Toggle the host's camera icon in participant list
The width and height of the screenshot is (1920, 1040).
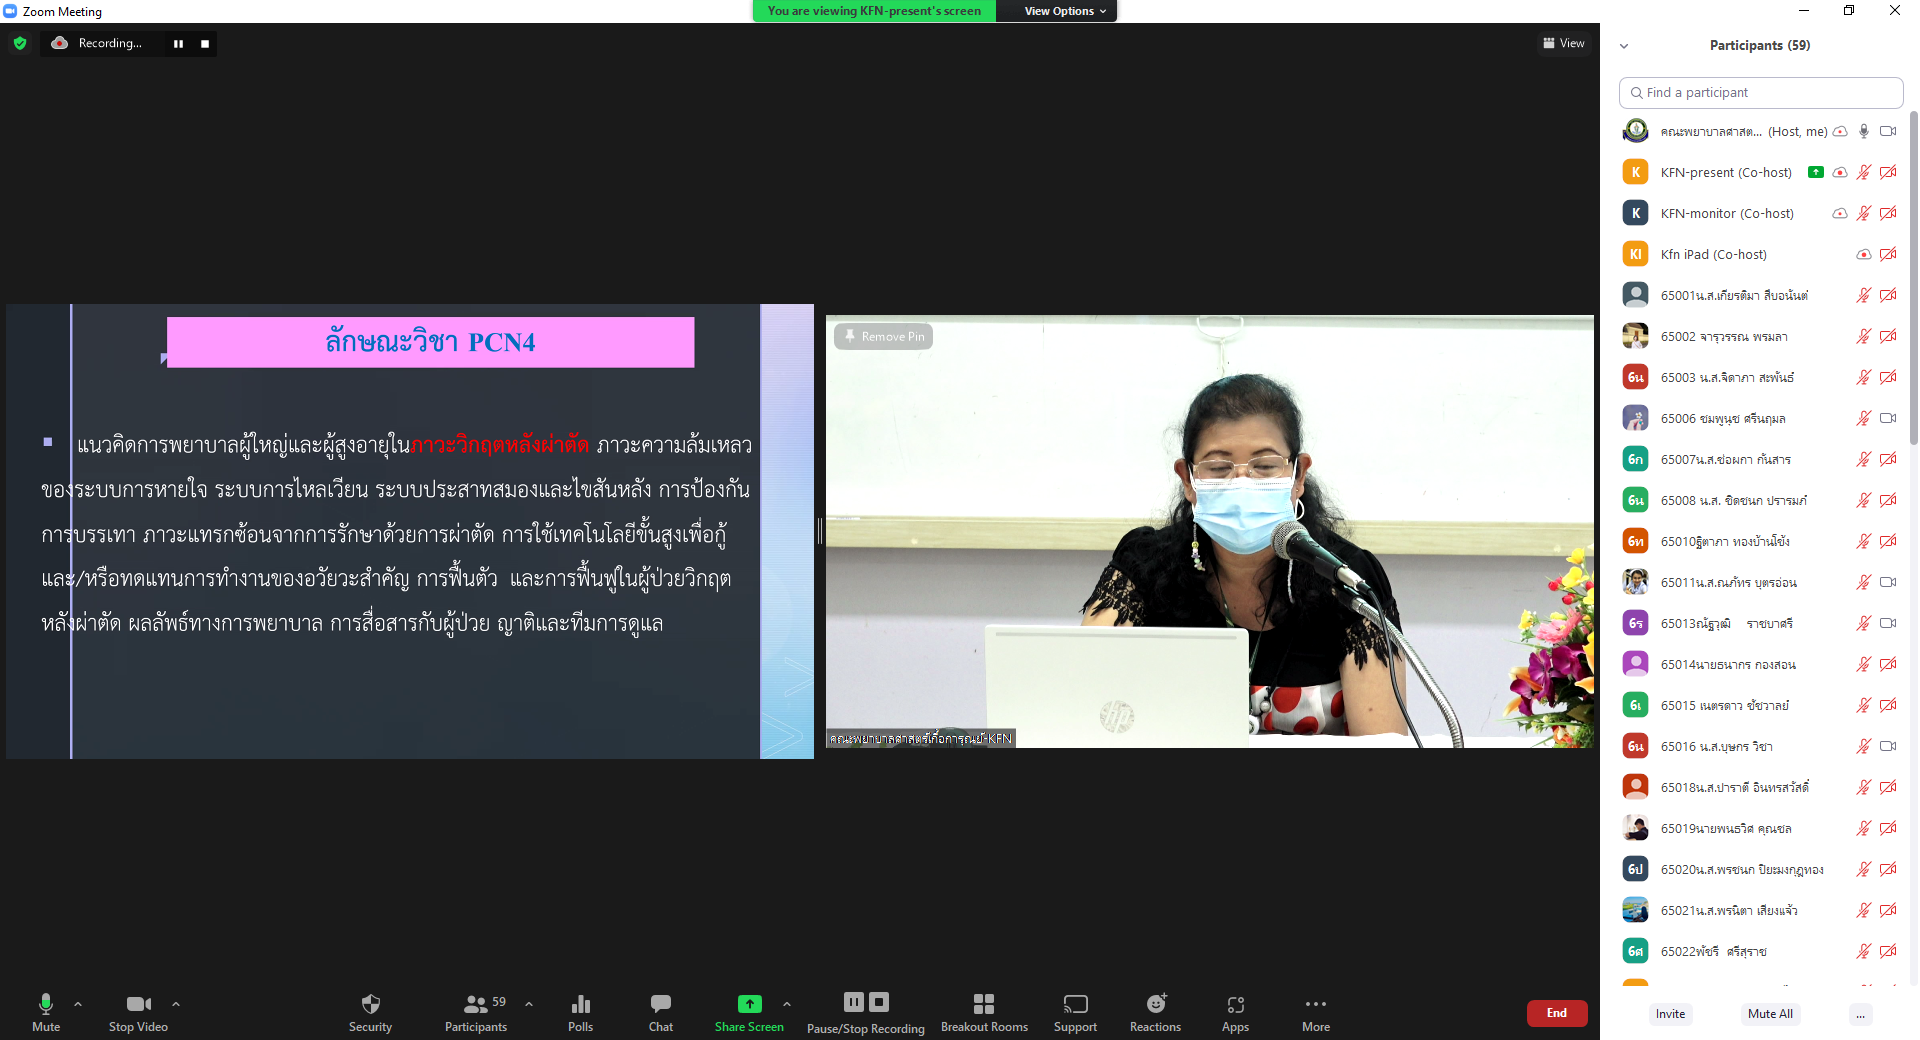1888,131
